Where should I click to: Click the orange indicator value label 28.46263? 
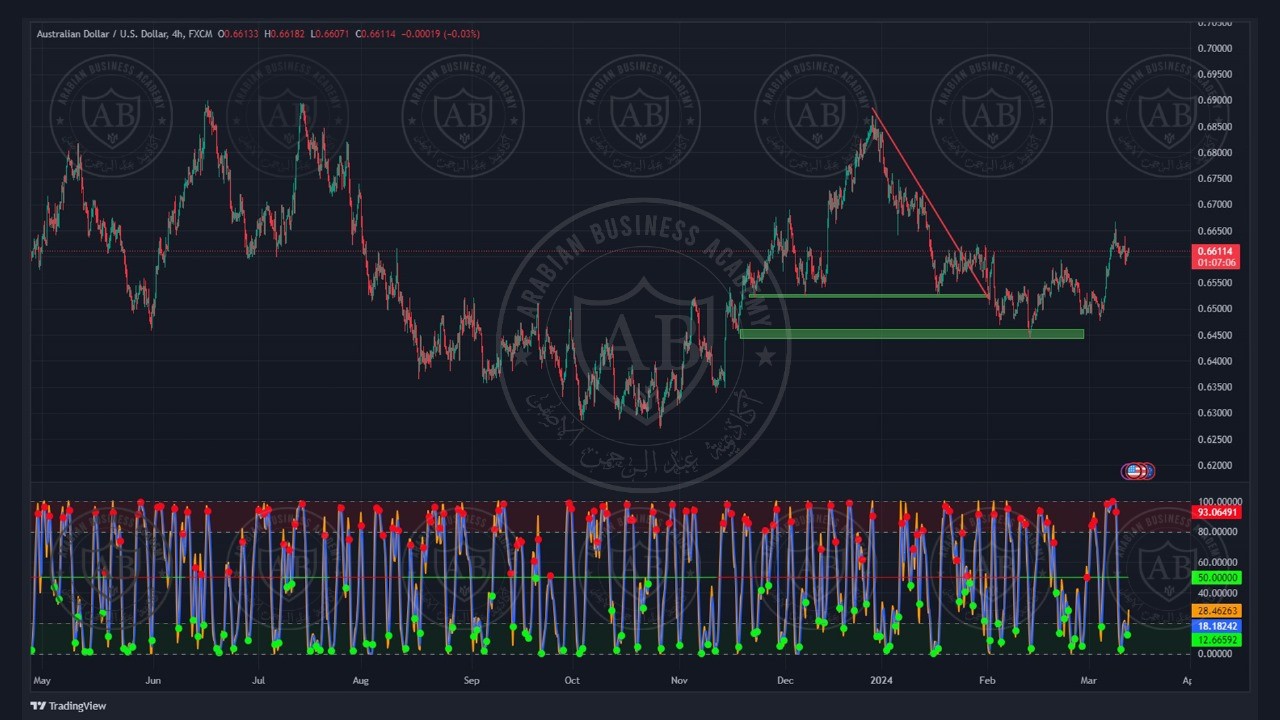coord(1217,610)
